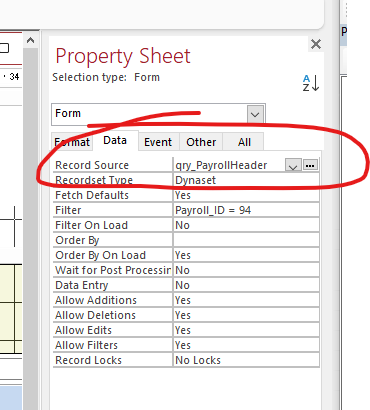
Task: Select the Record Locks No Locks value
Action: tap(246, 360)
